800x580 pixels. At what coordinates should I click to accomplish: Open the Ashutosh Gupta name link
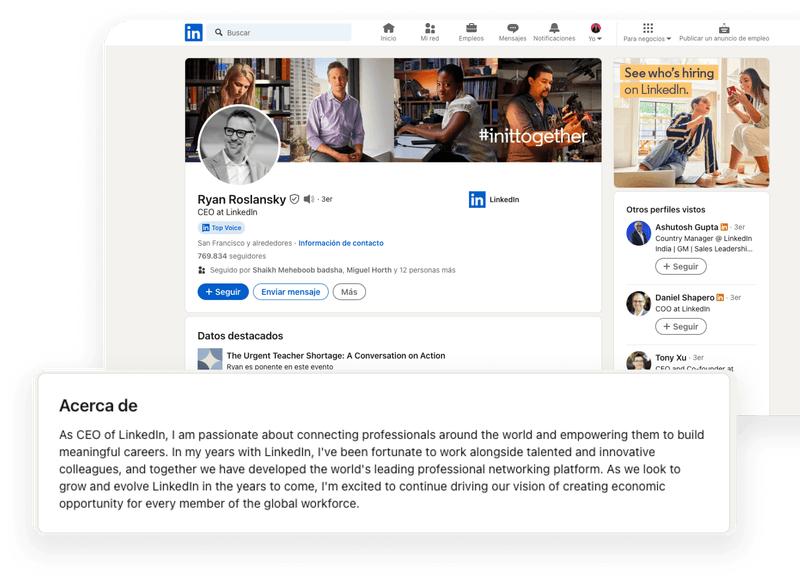point(686,227)
